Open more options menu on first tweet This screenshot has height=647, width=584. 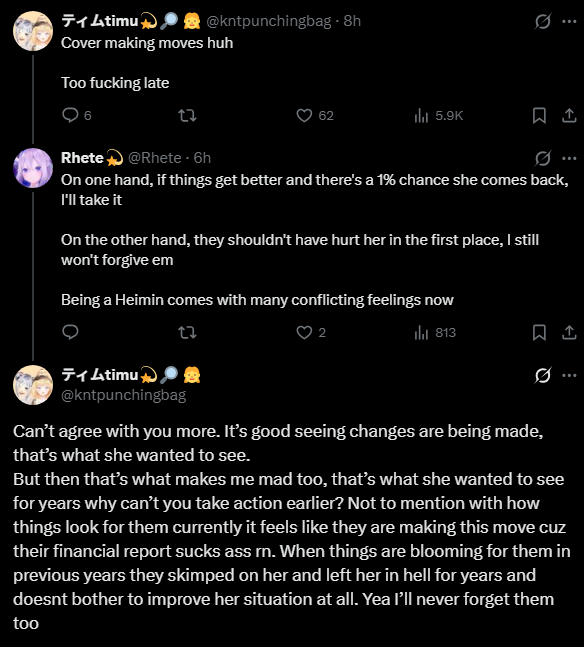(x=569, y=21)
